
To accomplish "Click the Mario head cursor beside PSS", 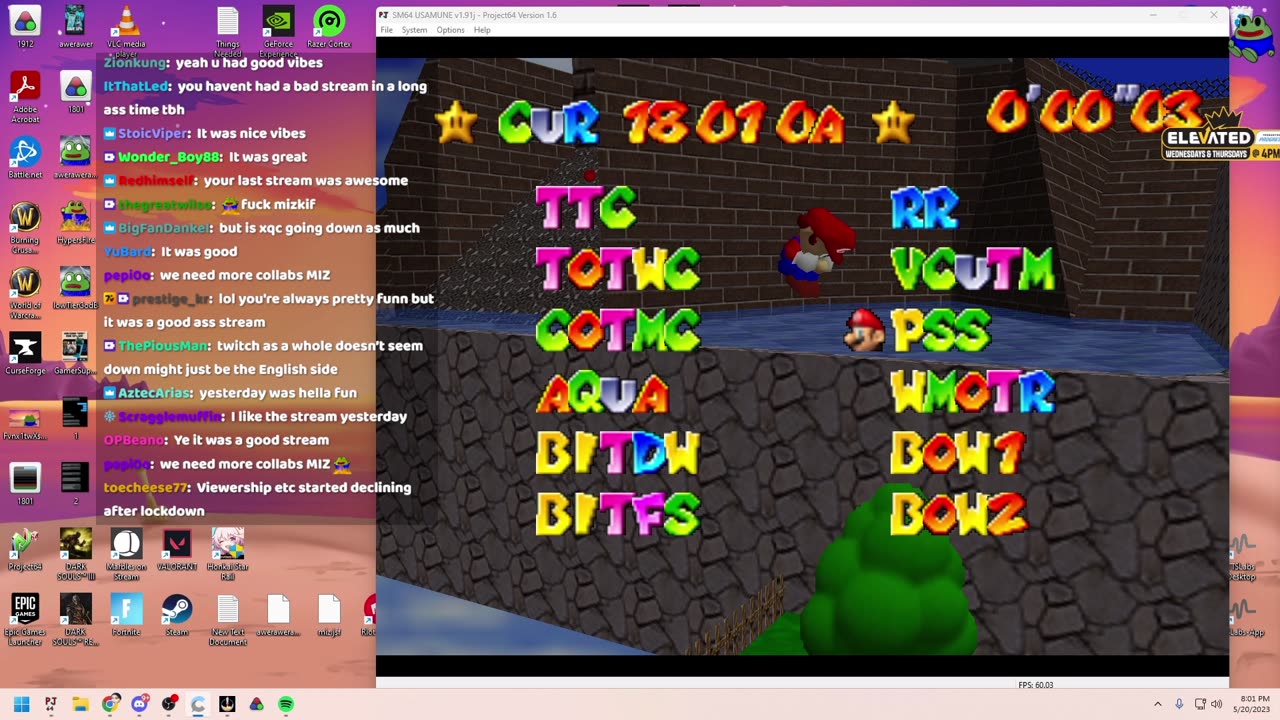I will point(865,330).
